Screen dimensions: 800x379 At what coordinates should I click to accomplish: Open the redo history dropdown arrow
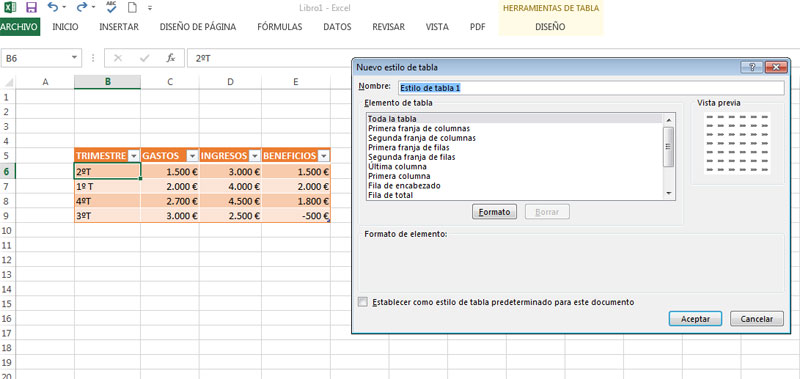(93, 8)
